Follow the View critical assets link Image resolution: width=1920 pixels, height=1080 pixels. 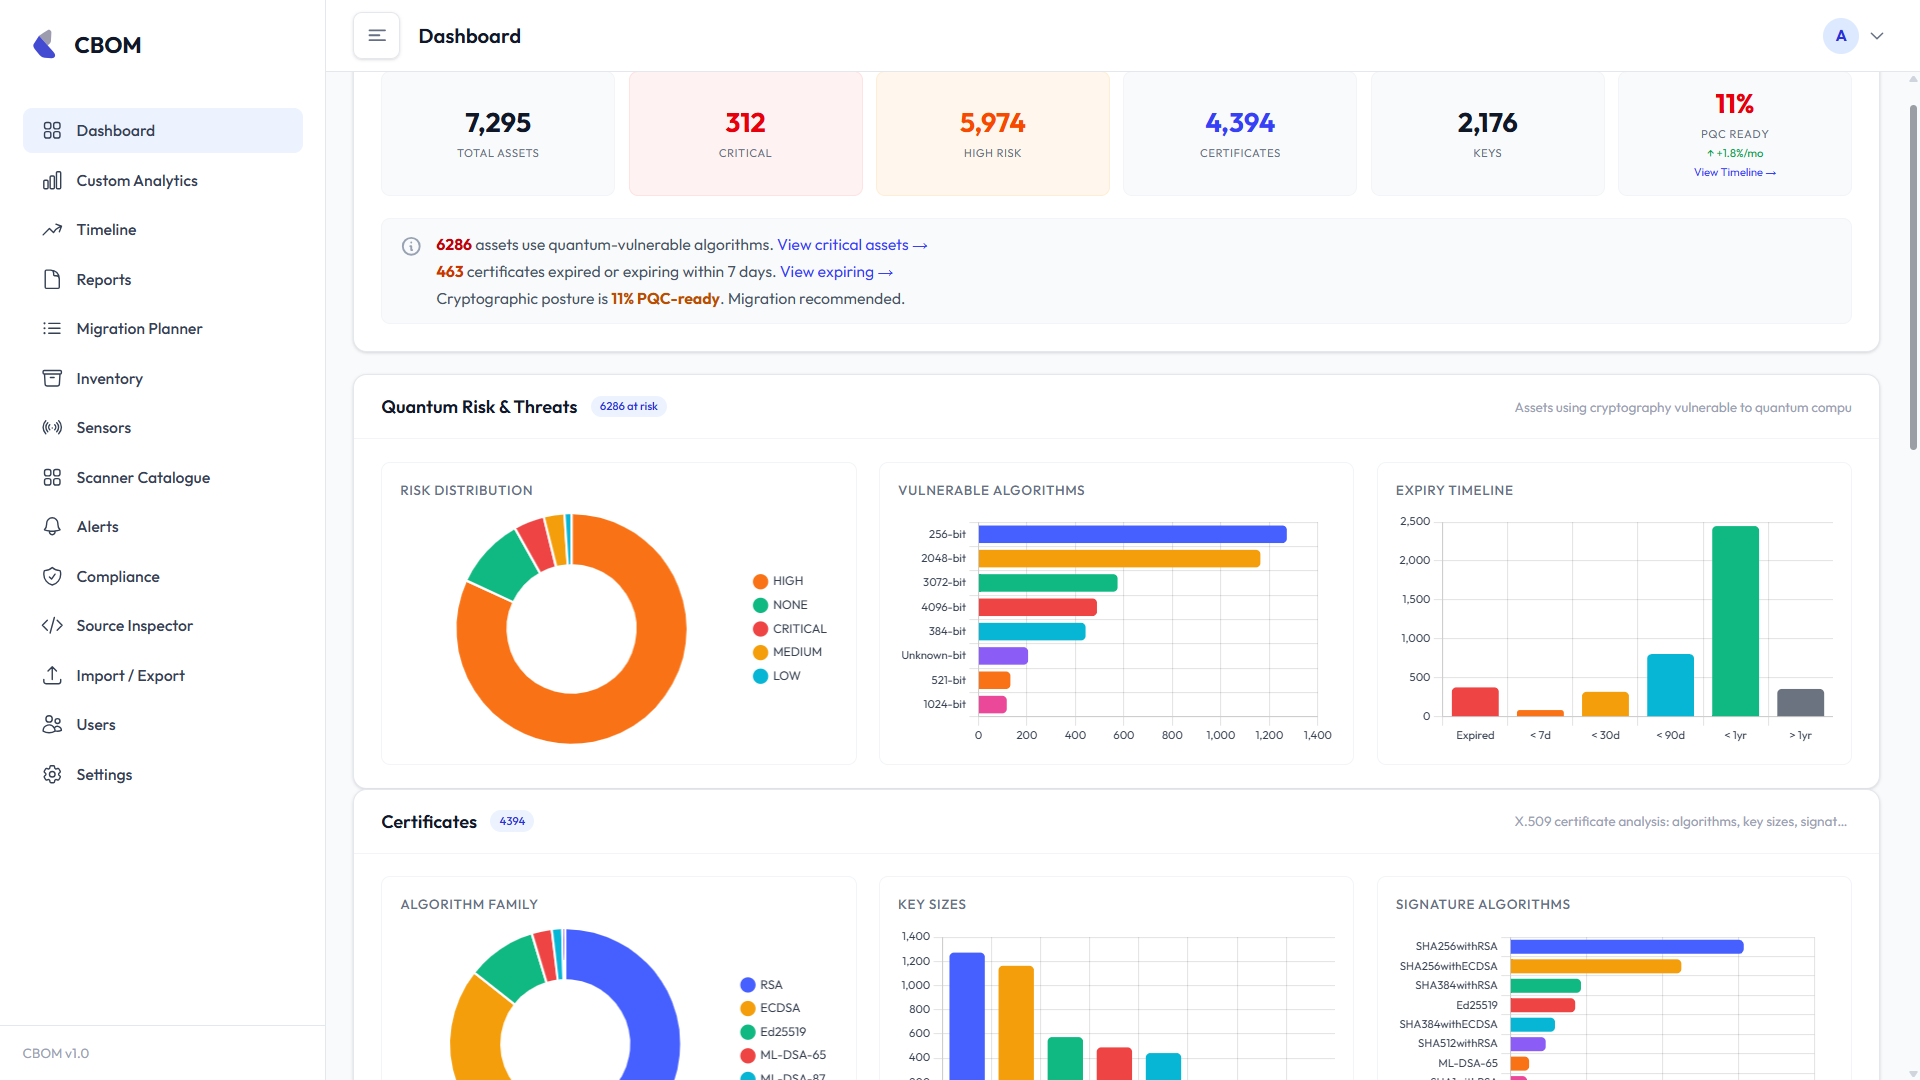(852, 245)
